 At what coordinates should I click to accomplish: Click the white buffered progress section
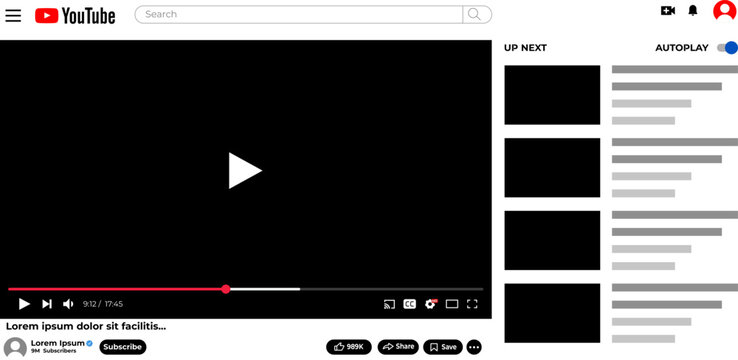(265, 289)
